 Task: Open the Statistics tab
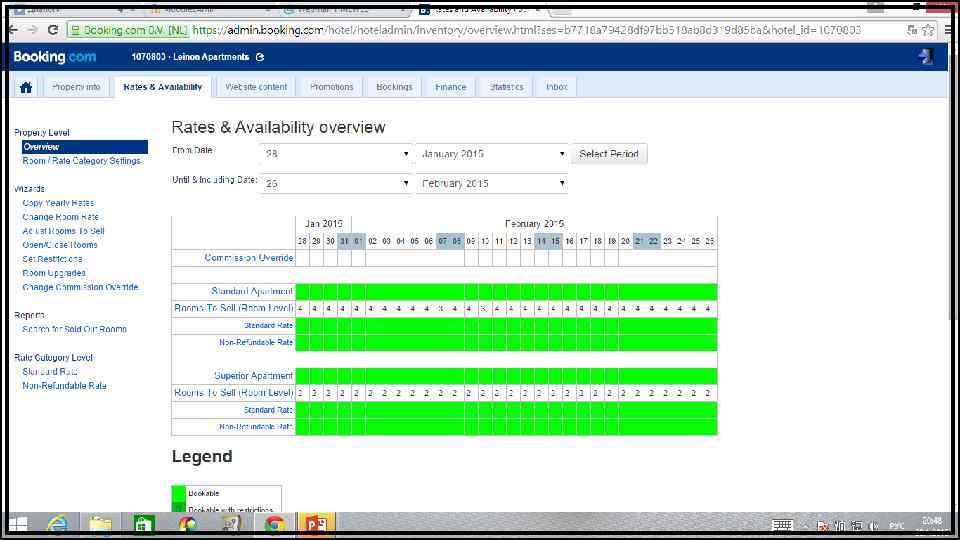pos(506,87)
